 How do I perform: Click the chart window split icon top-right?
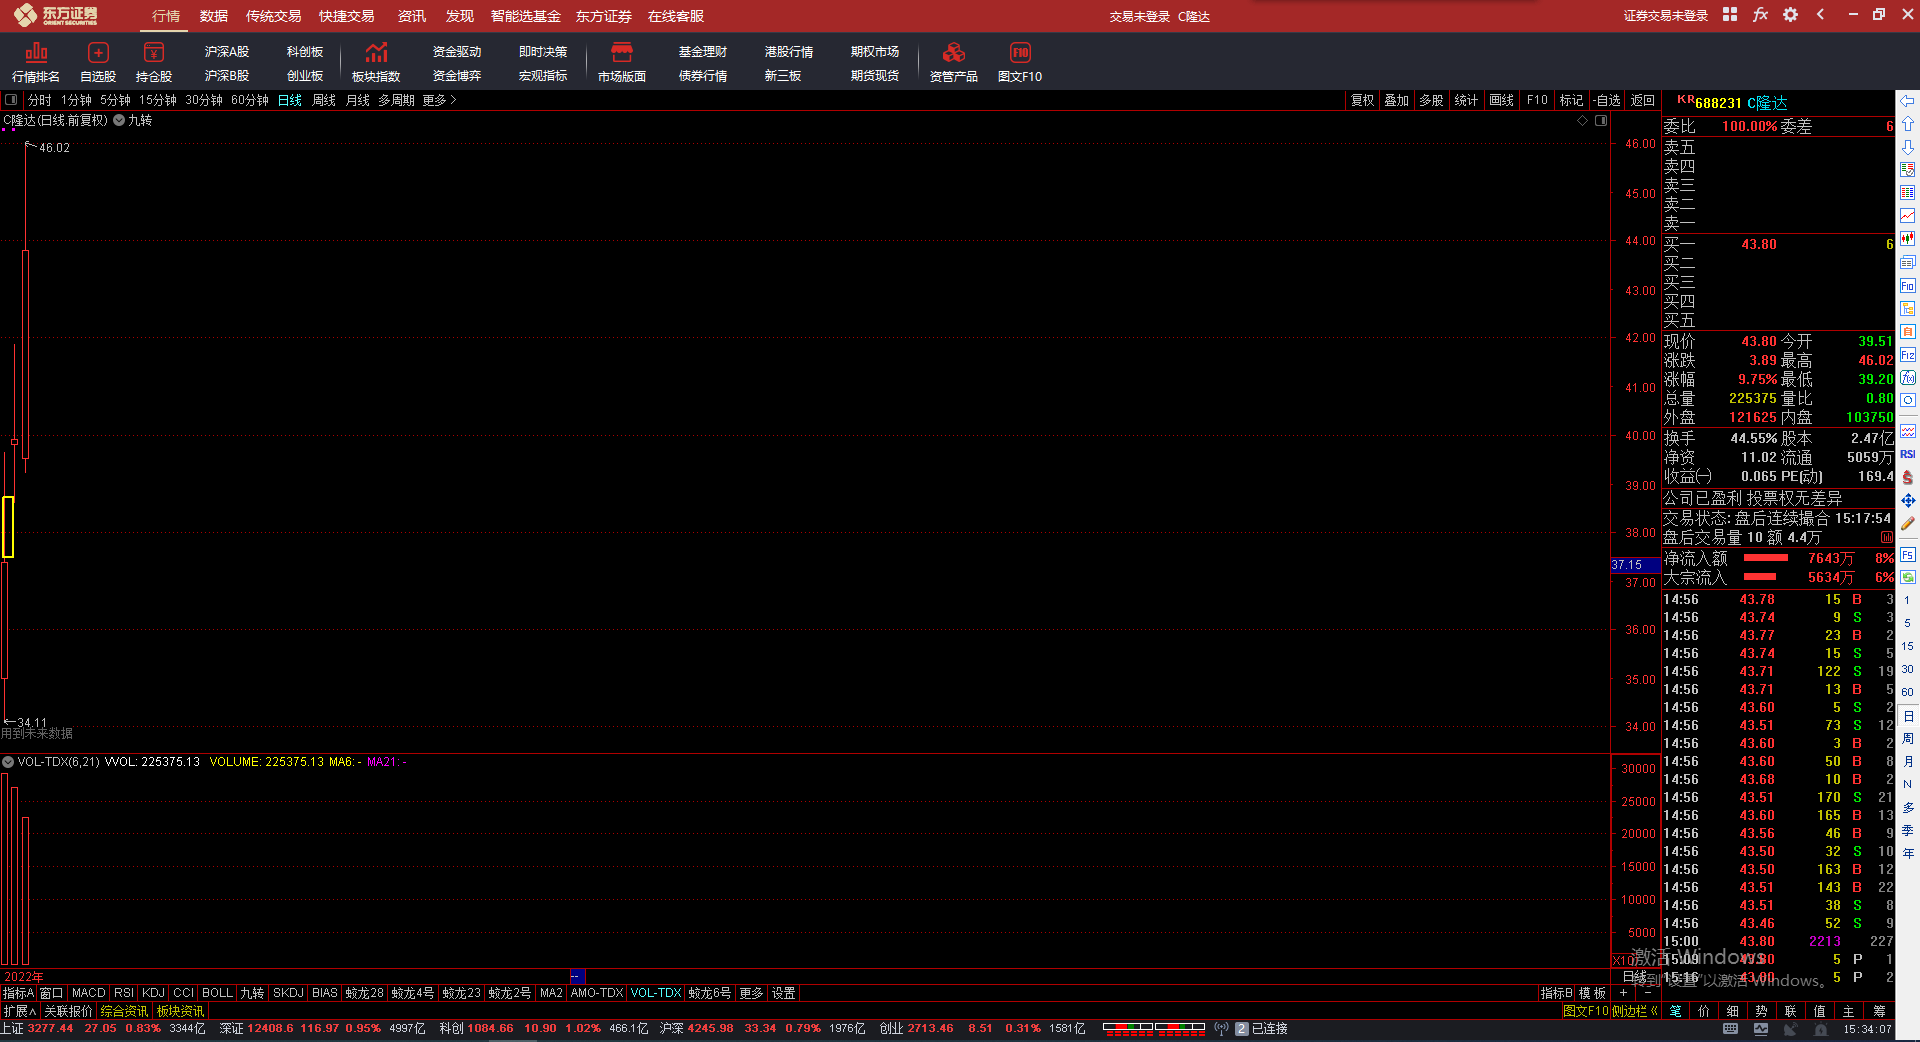tap(1601, 121)
